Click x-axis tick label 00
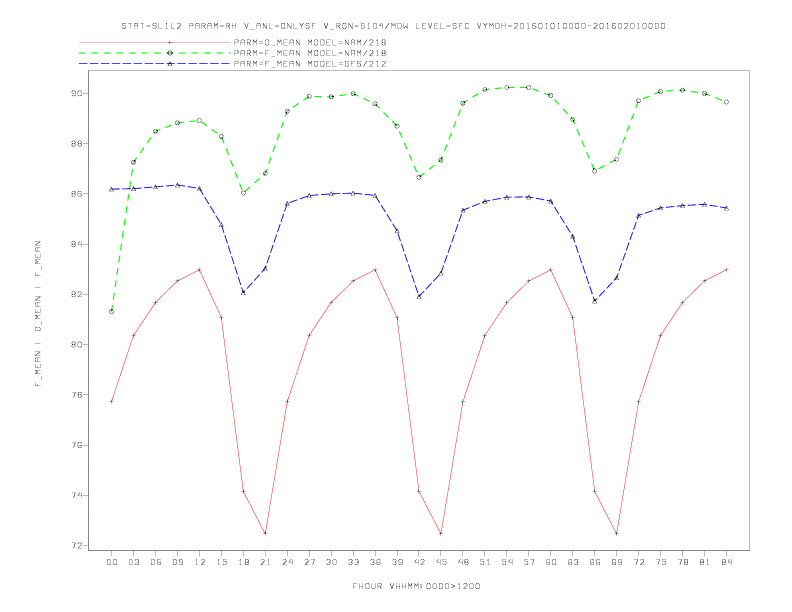This screenshot has height=612, width=792. pyautogui.click(x=112, y=562)
